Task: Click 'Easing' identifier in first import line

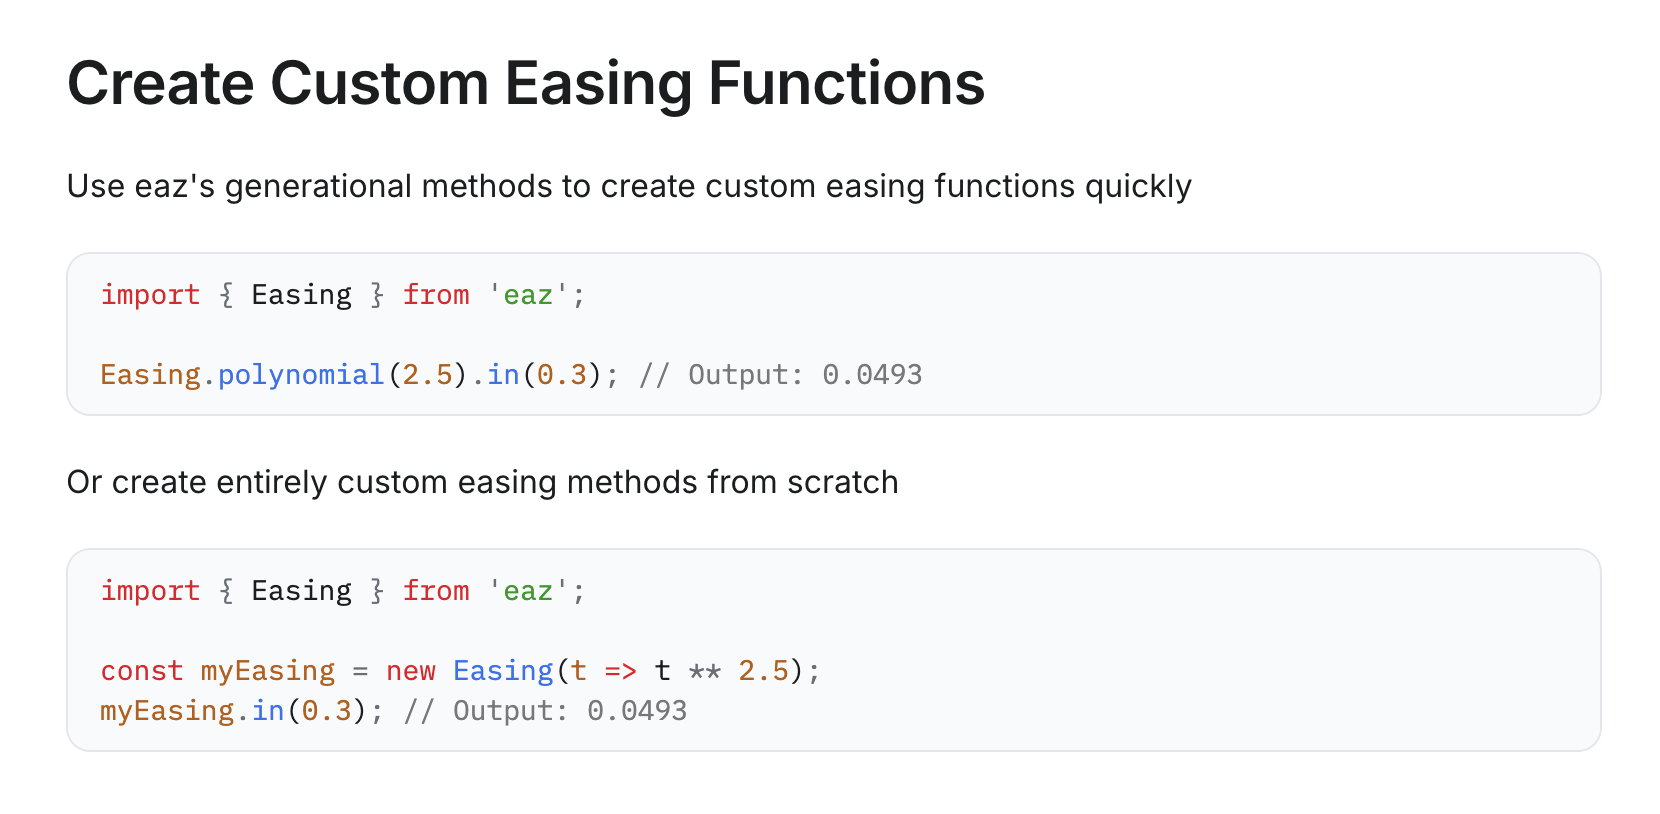Action: tap(301, 295)
